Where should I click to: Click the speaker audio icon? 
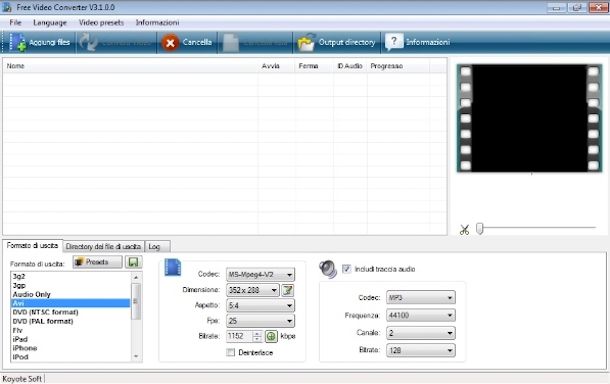[328, 269]
